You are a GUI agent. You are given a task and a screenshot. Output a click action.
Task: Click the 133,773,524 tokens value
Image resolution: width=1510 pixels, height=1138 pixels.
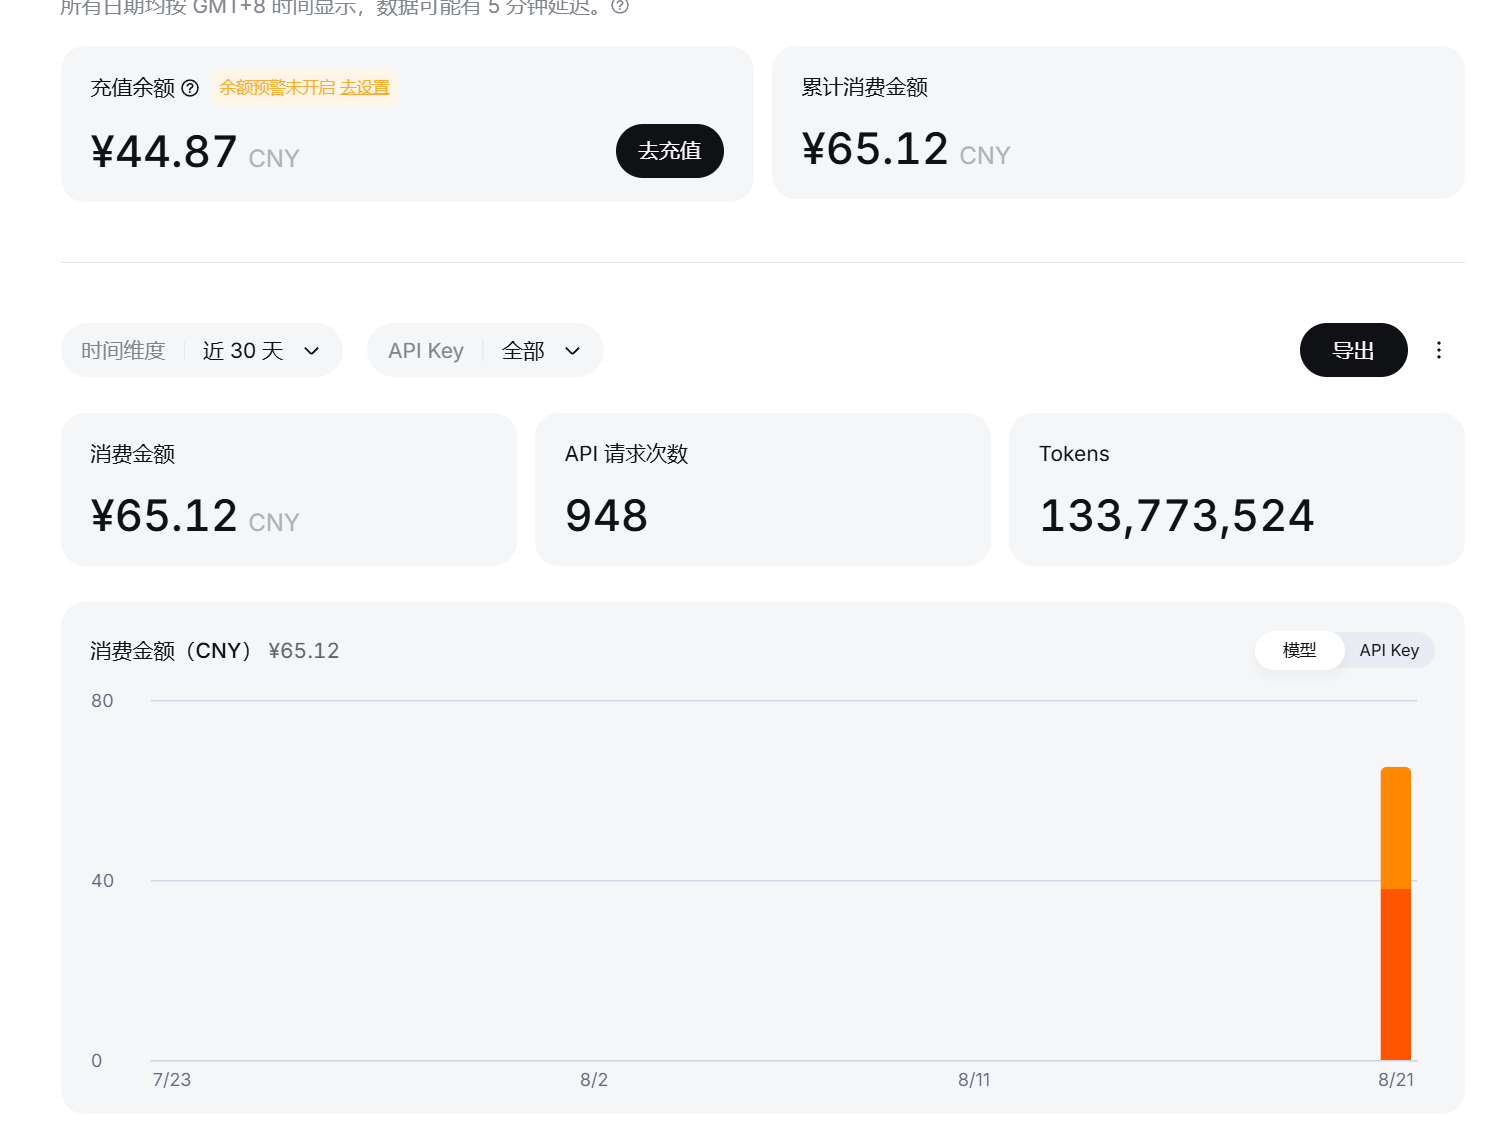[1177, 516]
